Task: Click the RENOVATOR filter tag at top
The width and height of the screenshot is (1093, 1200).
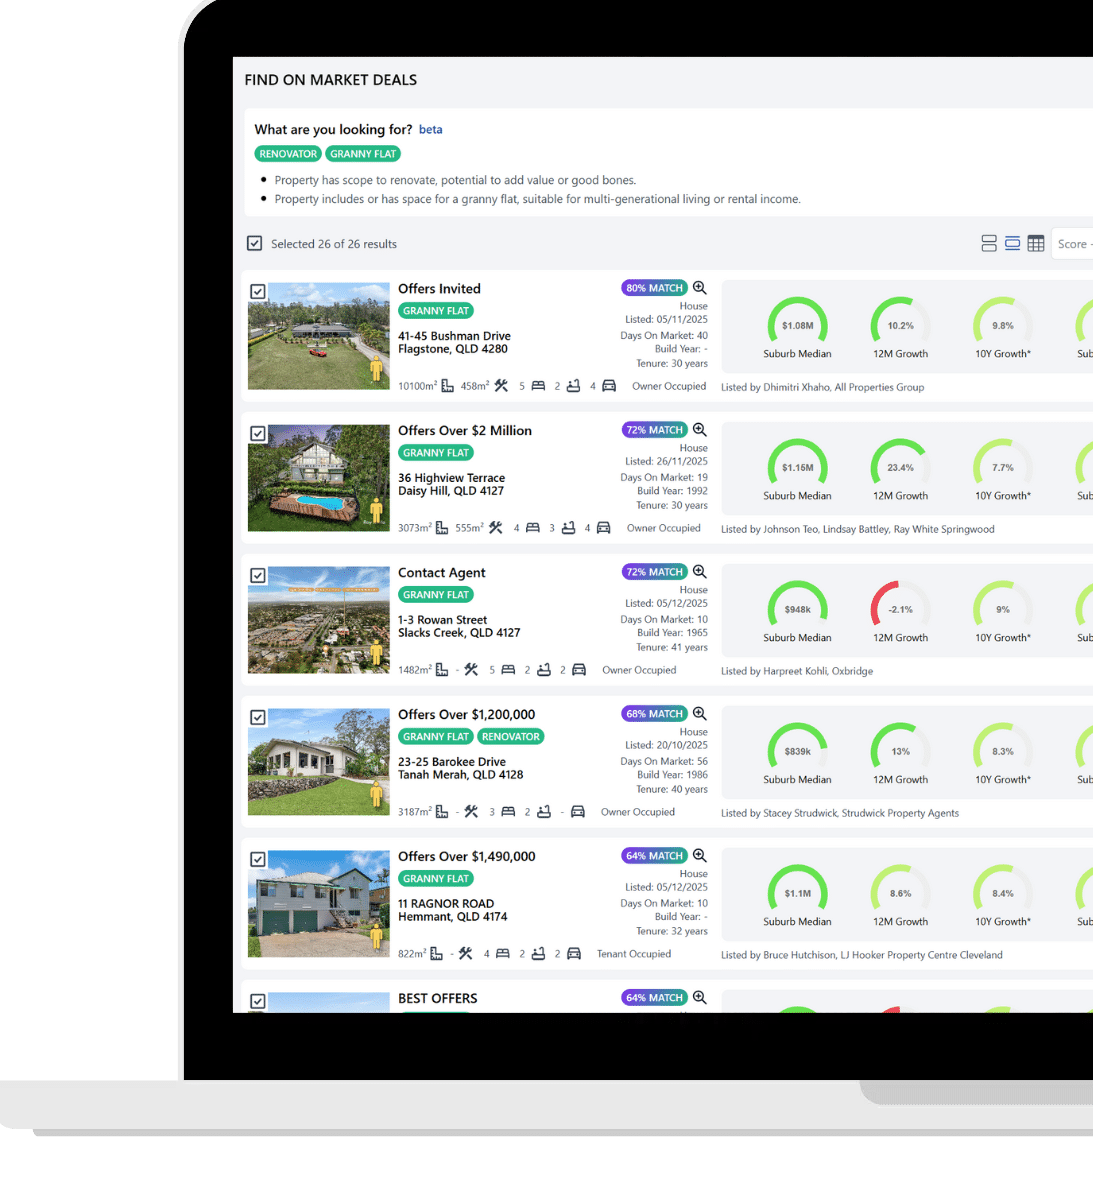Action: 288,154
